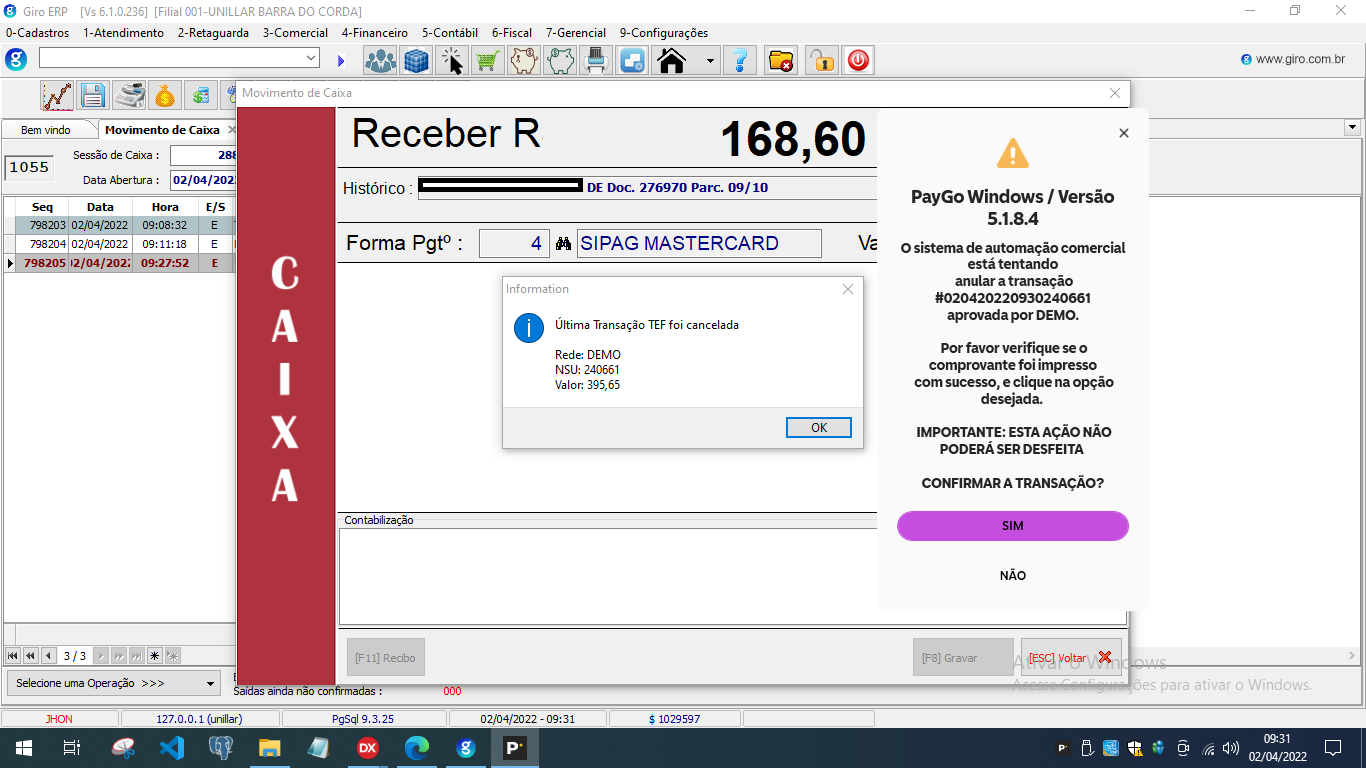Click the red power exit icon
Screen dimensions: 1366x768
click(x=858, y=61)
